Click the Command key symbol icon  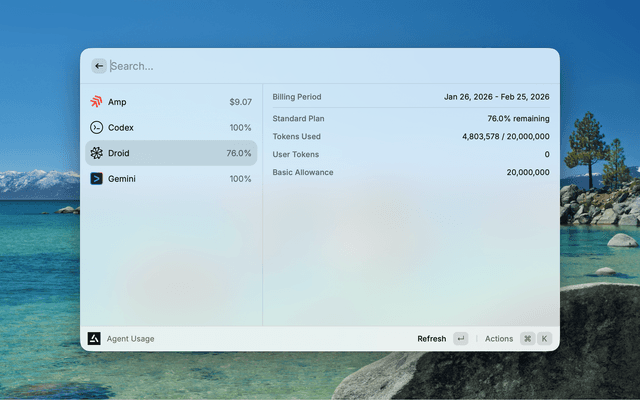tap(527, 339)
